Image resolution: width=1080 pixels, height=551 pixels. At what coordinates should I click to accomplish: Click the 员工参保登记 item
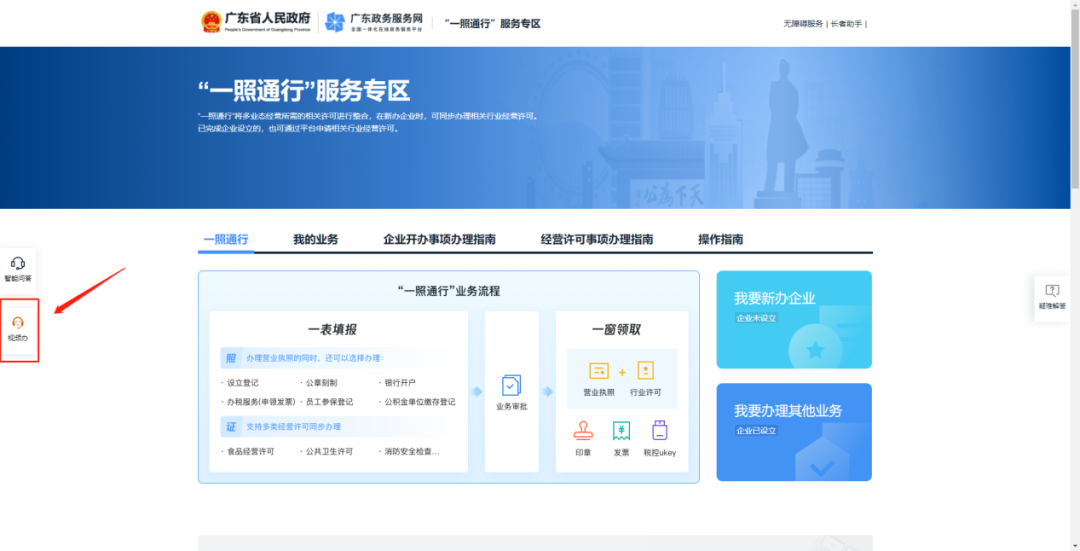(x=329, y=402)
